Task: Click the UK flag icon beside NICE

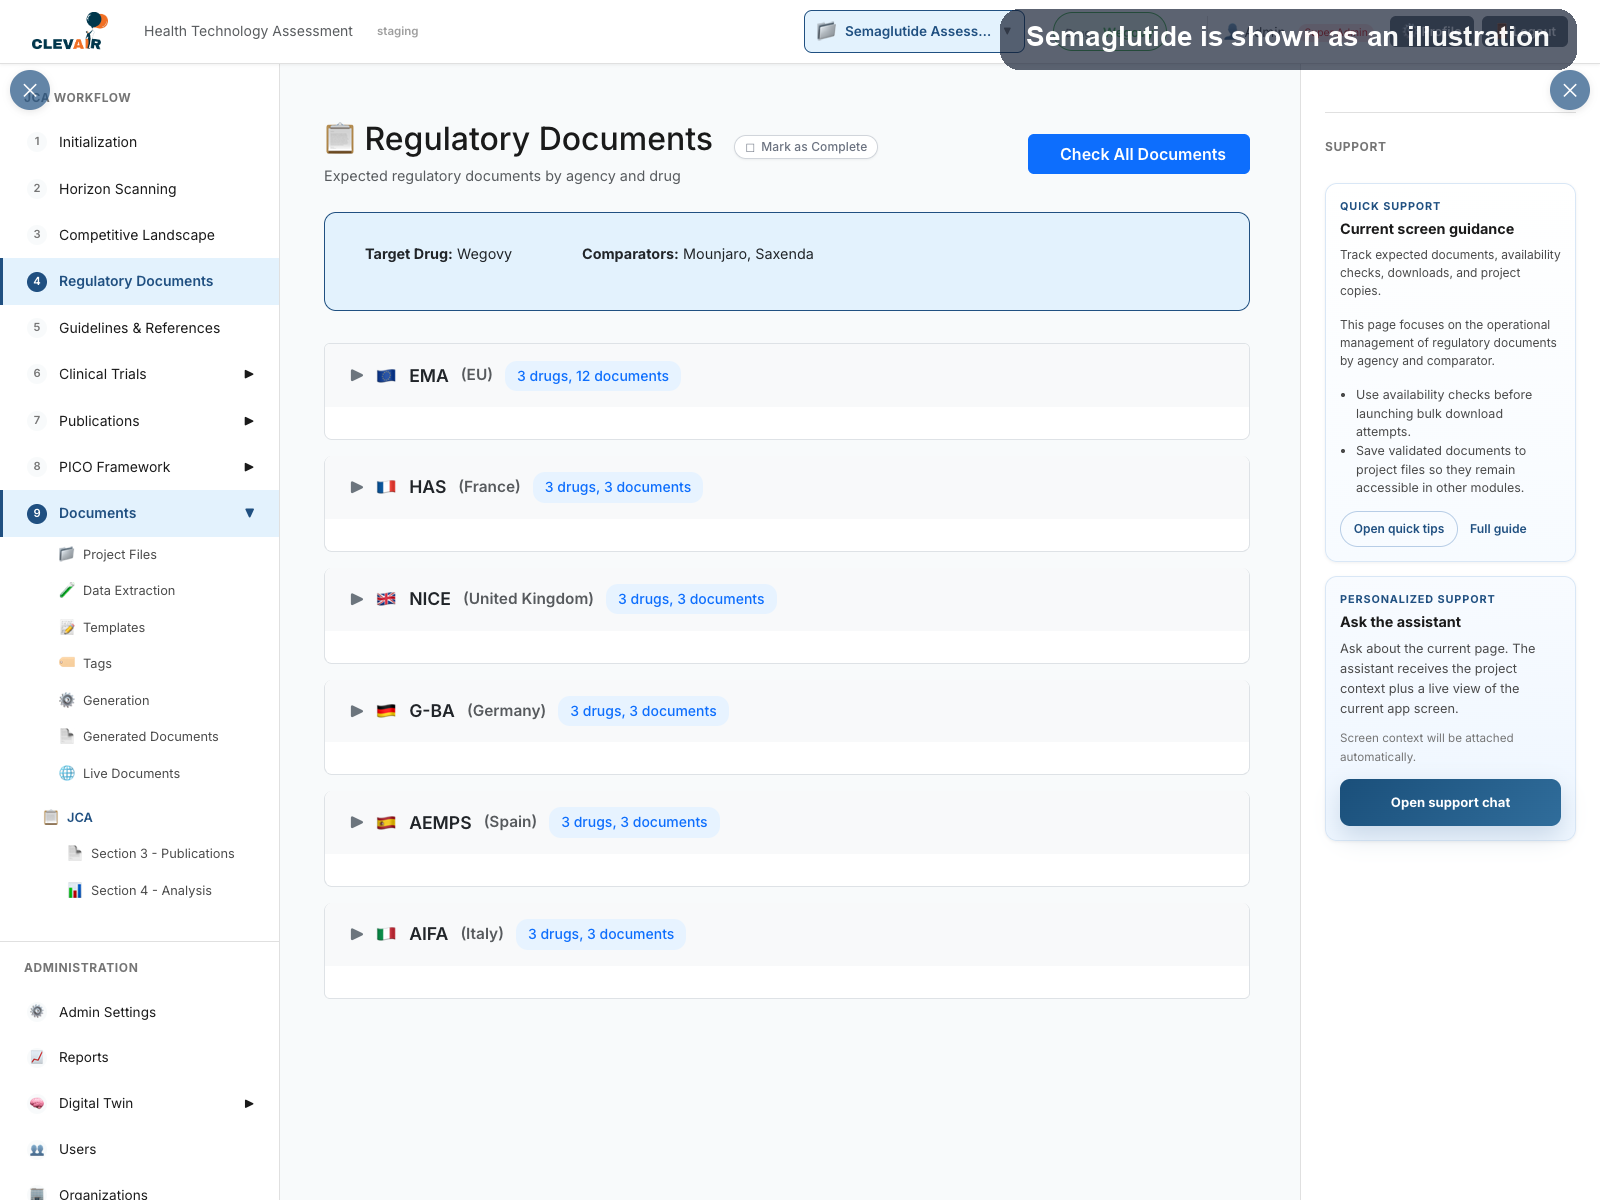Action: [x=386, y=599]
